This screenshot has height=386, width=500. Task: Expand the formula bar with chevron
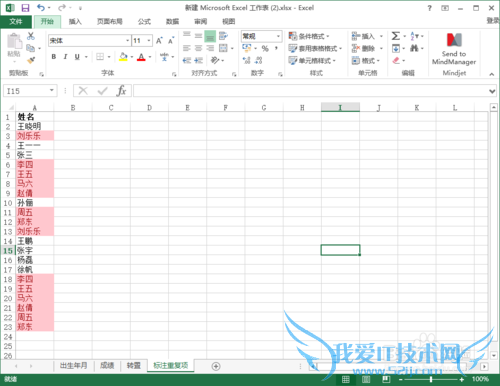click(x=492, y=91)
